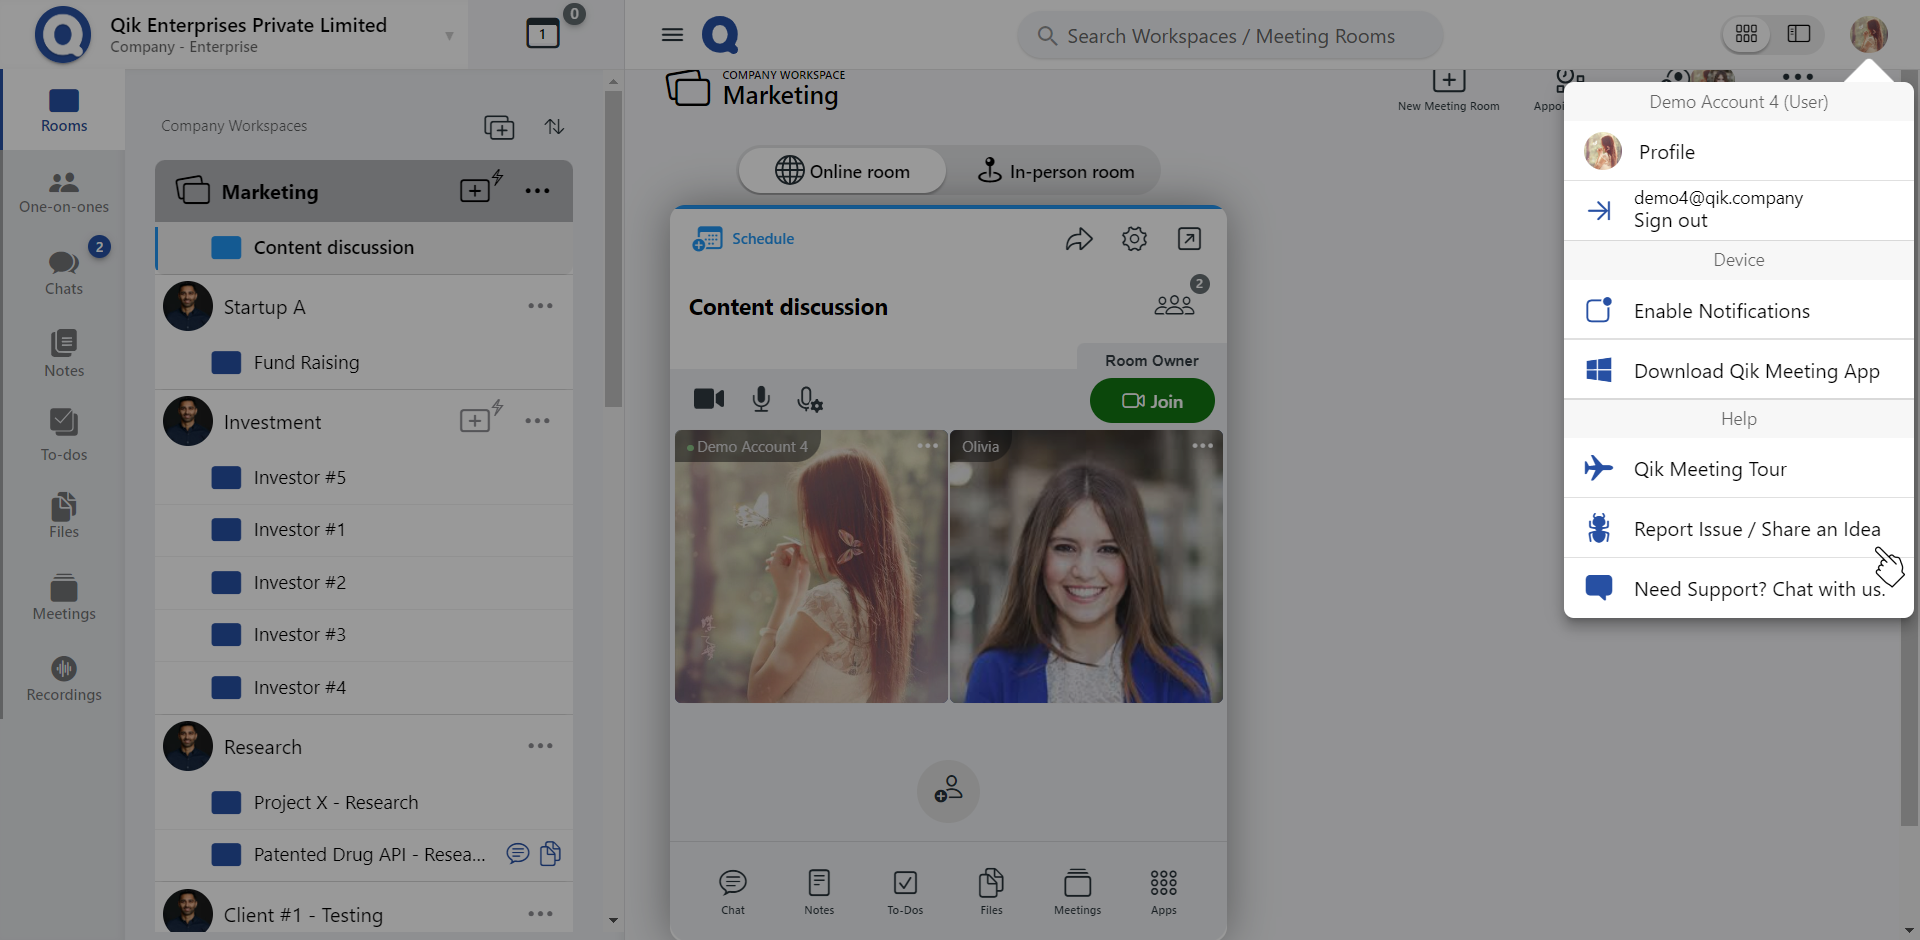Click the Schedule link
1920x940 pixels.
click(x=762, y=239)
